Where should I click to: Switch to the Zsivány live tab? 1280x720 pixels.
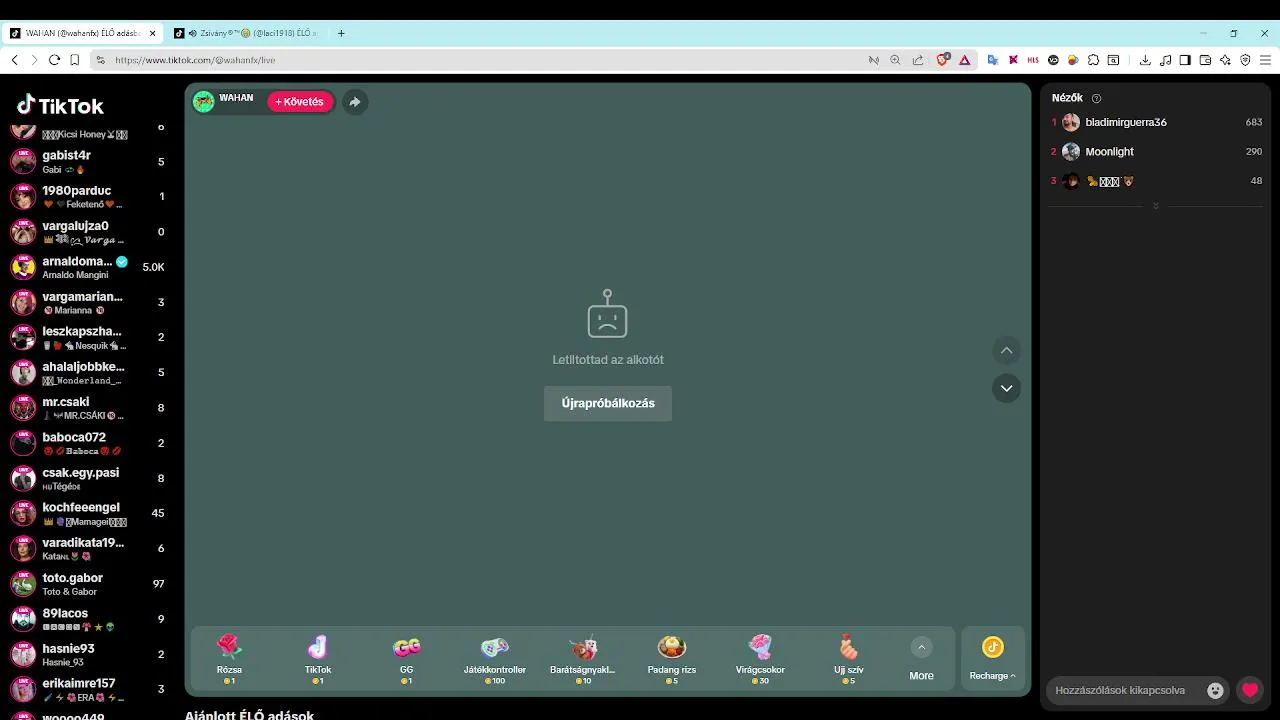(248, 33)
